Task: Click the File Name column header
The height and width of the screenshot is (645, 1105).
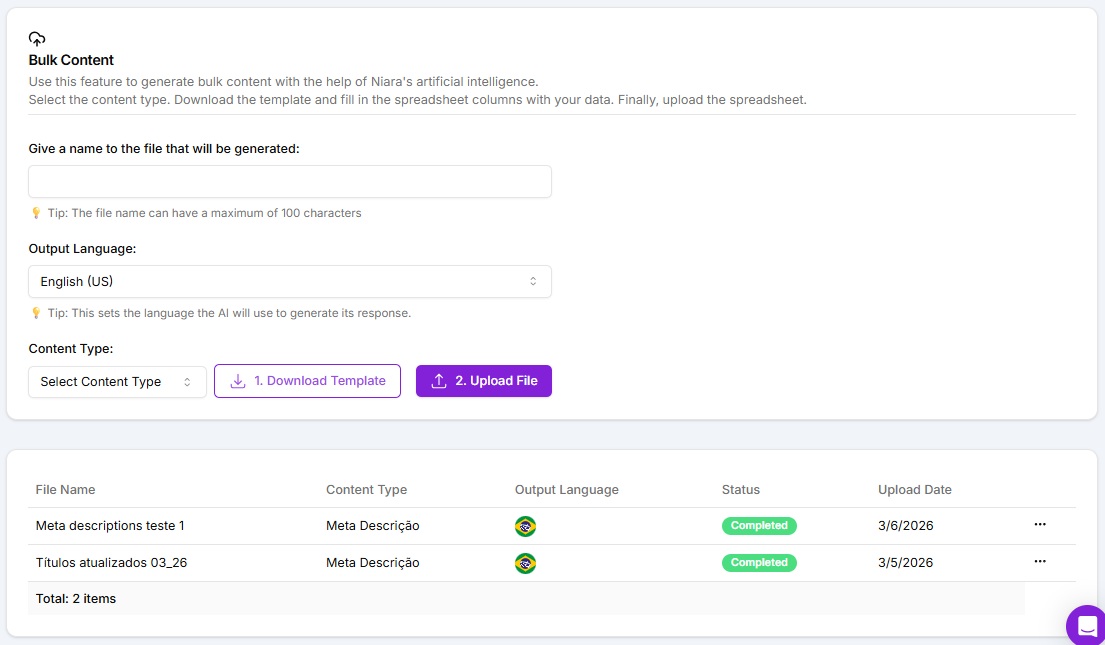Action: tap(65, 490)
